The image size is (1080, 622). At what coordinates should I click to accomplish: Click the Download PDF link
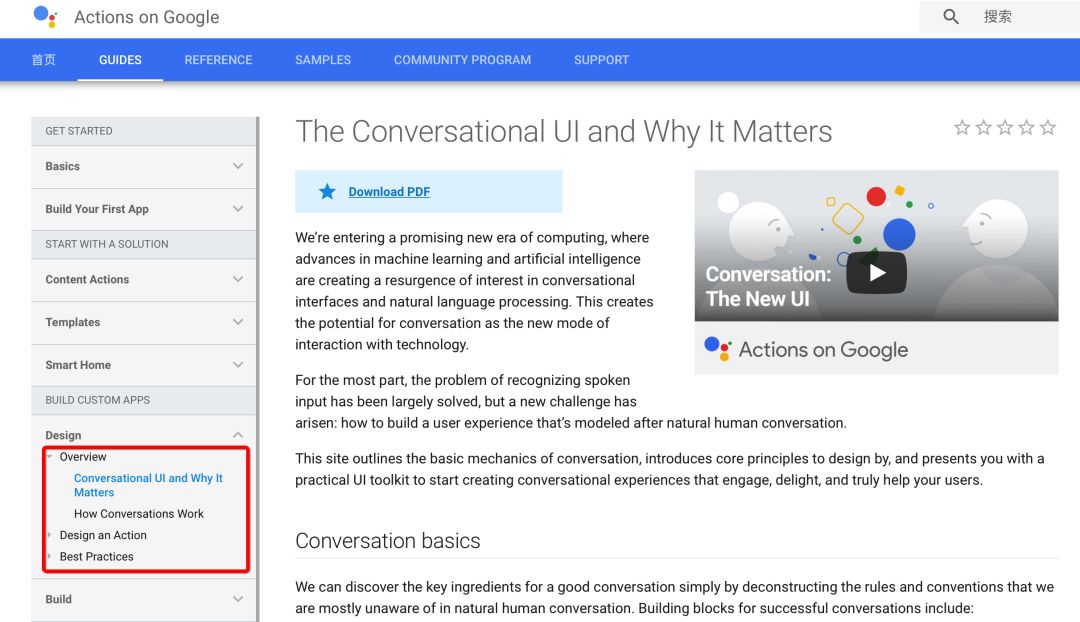389,191
